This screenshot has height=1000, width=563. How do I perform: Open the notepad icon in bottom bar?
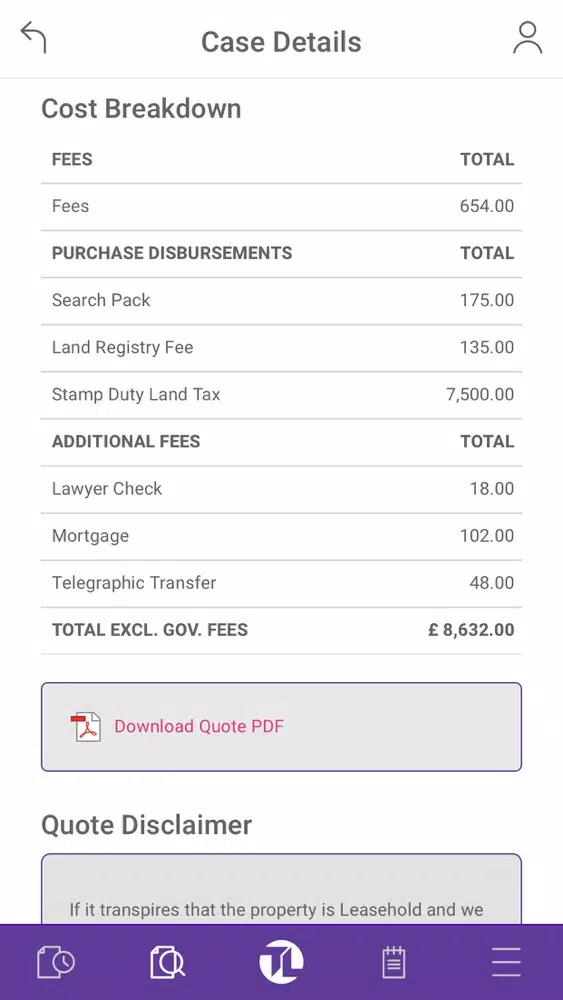coord(393,962)
